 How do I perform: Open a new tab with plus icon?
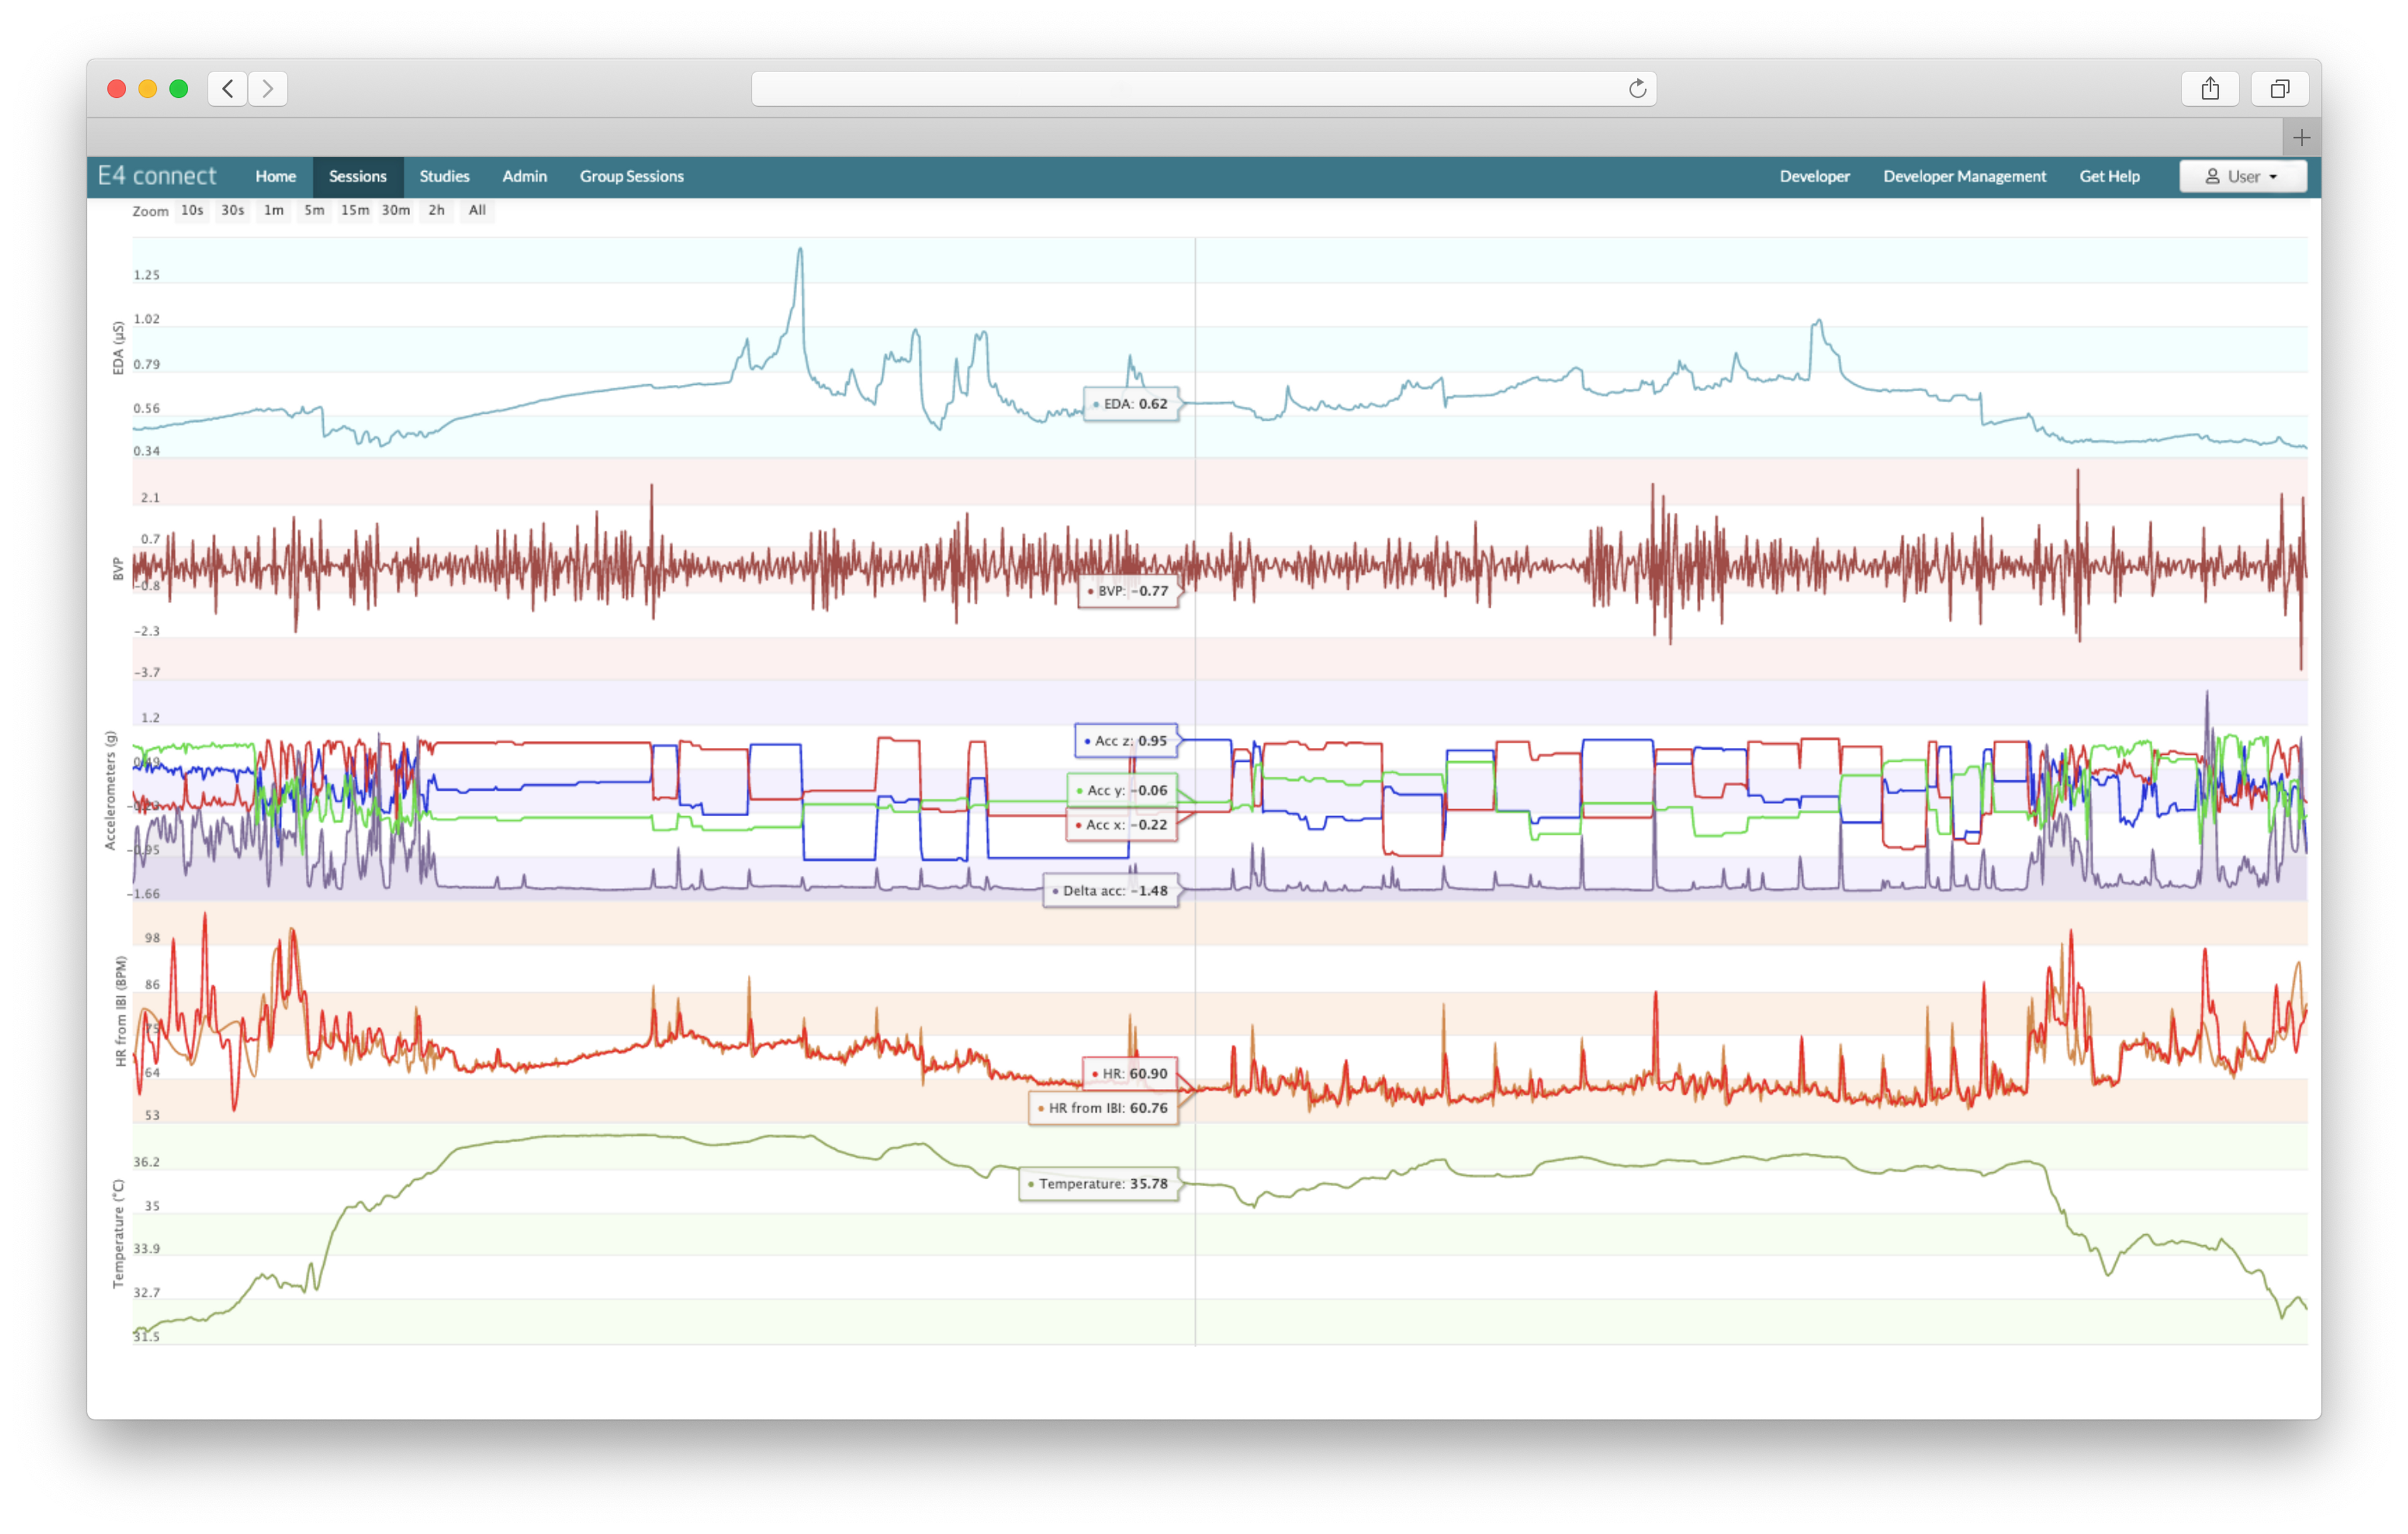click(x=2301, y=138)
